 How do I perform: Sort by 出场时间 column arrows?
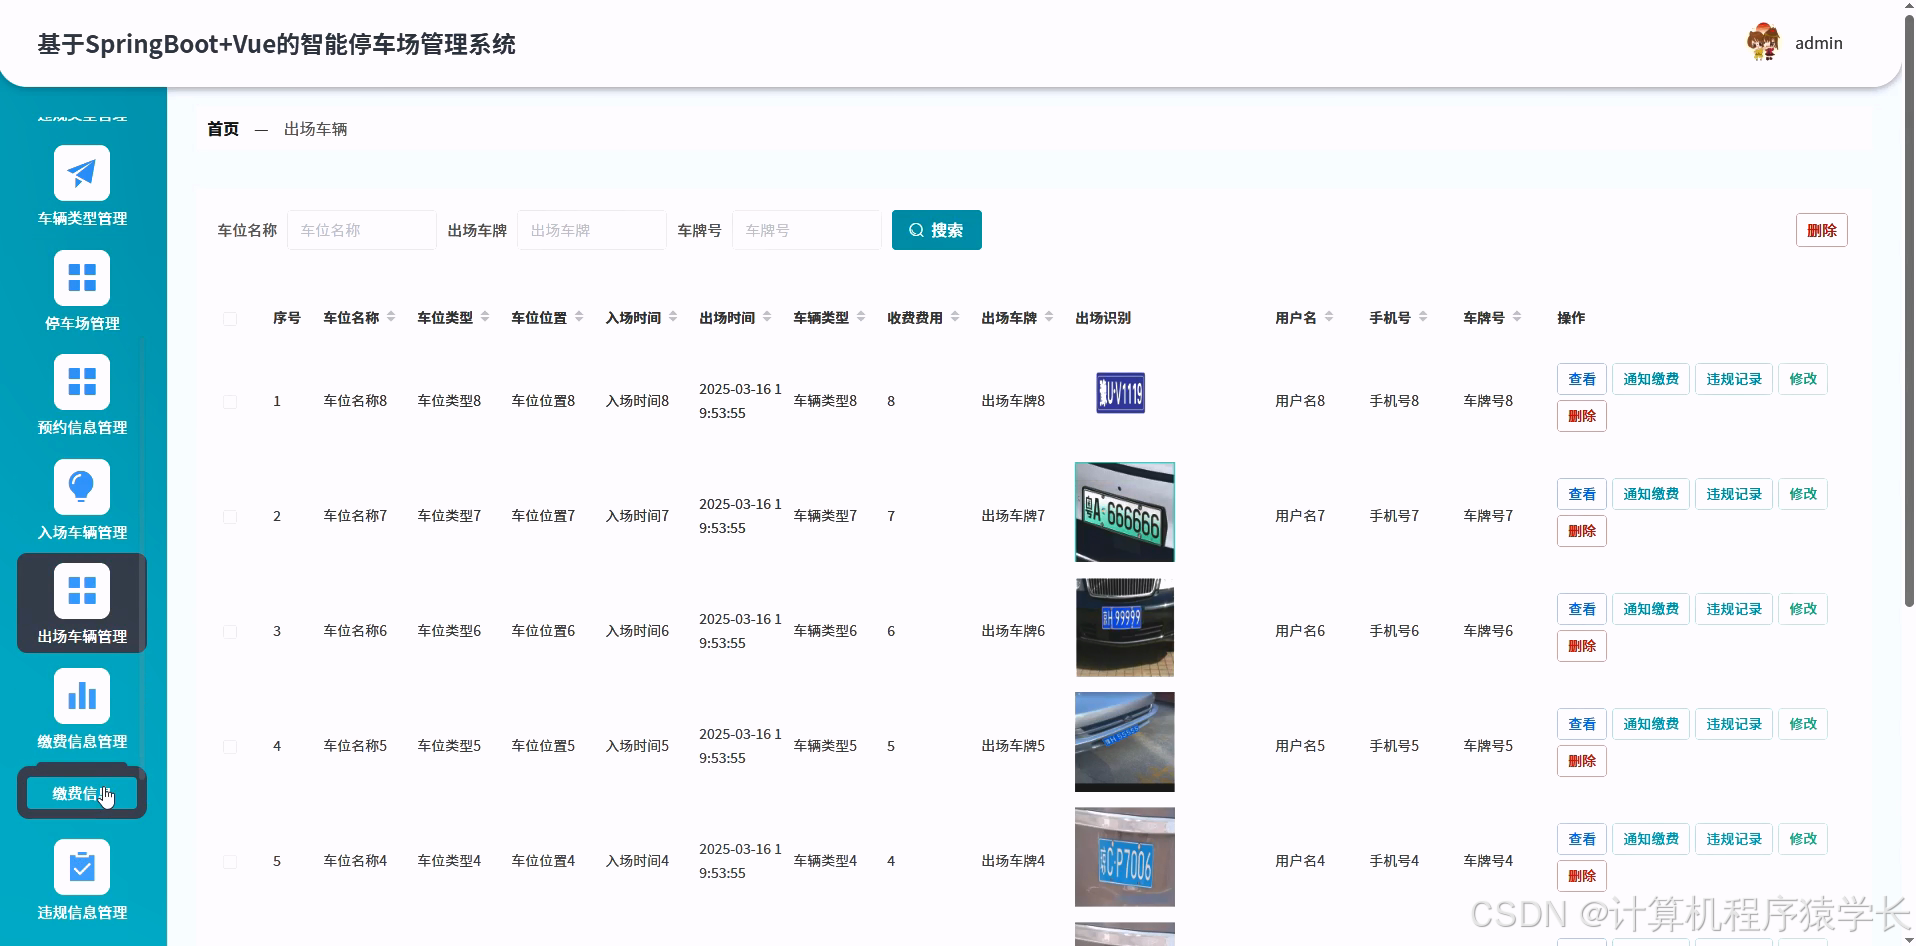[767, 317]
